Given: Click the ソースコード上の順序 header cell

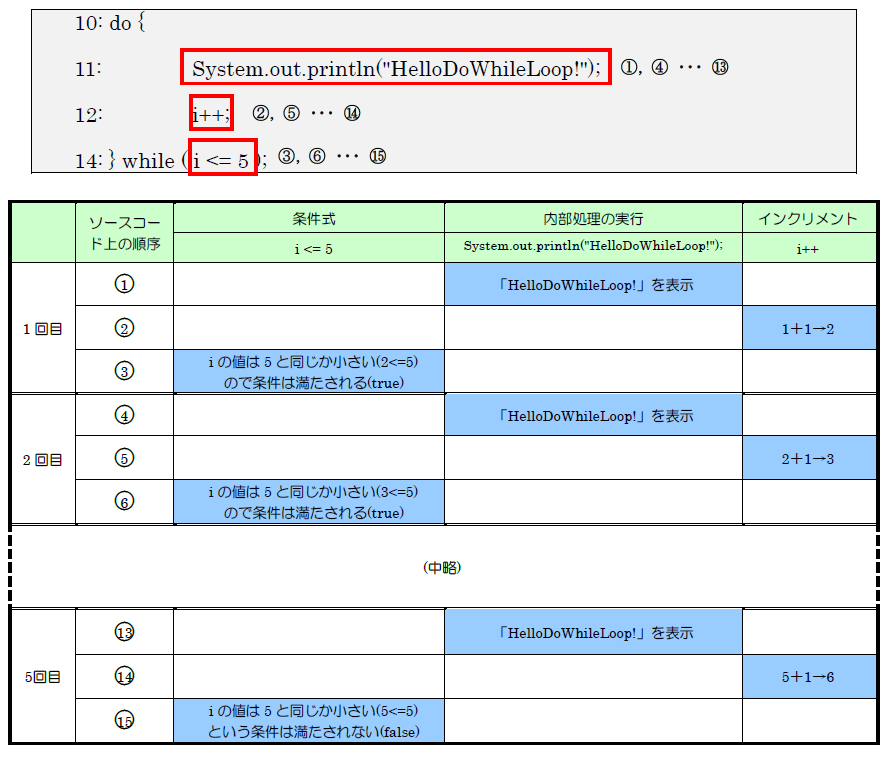Looking at the screenshot, I should (124, 233).
